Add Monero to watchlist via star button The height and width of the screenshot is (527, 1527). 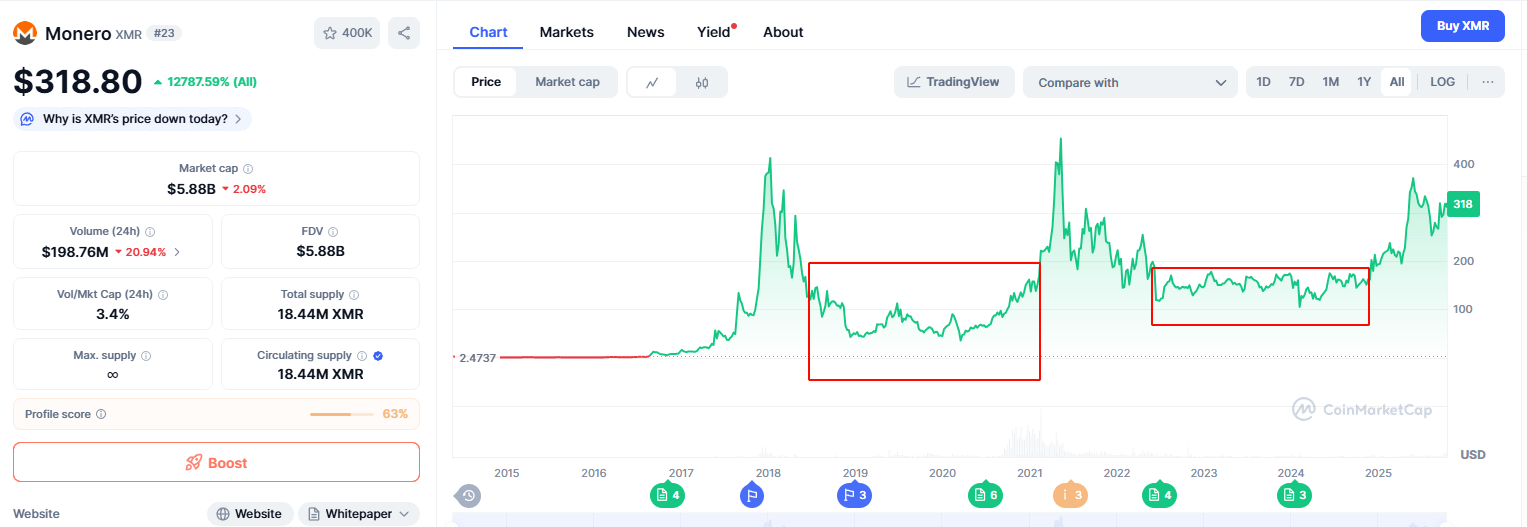tap(346, 33)
